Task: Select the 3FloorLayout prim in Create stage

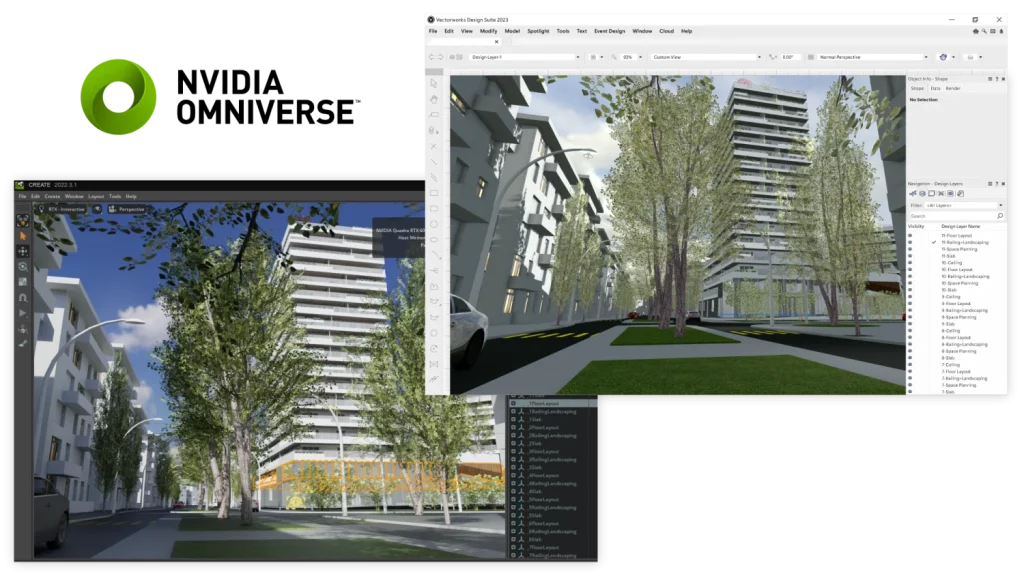Action: click(x=544, y=452)
